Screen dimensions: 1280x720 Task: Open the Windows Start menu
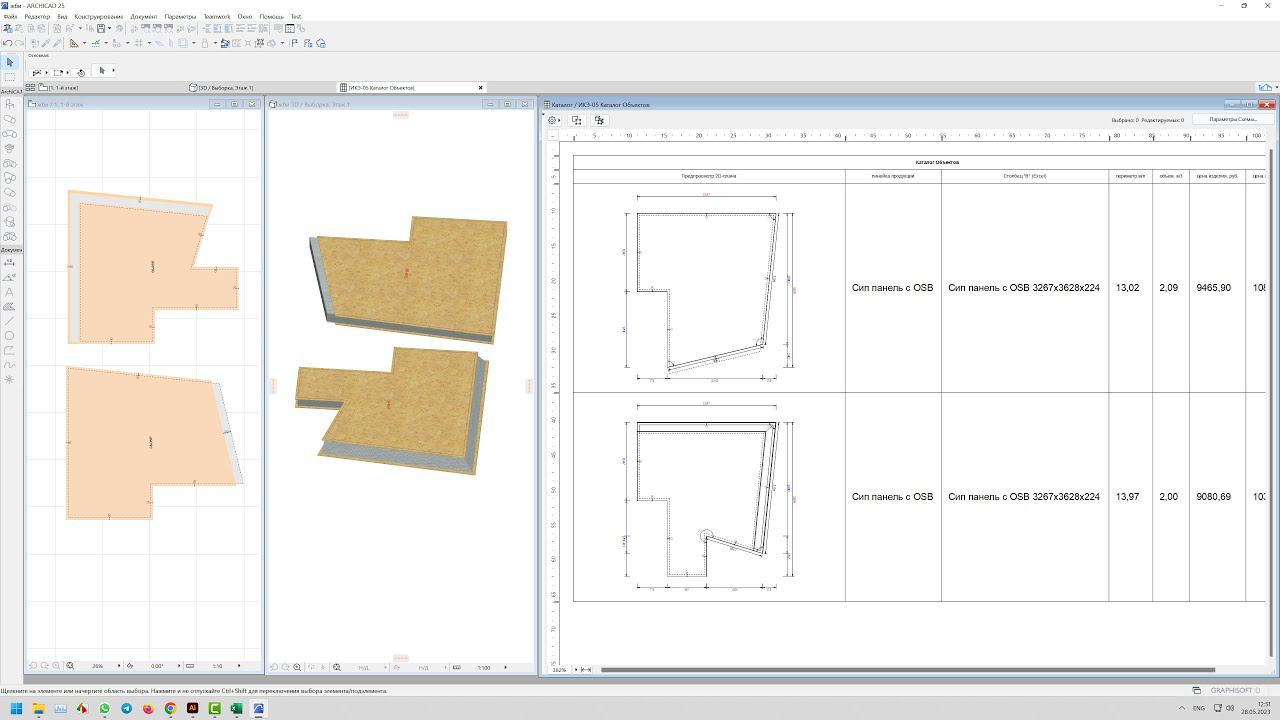pos(16,709)
